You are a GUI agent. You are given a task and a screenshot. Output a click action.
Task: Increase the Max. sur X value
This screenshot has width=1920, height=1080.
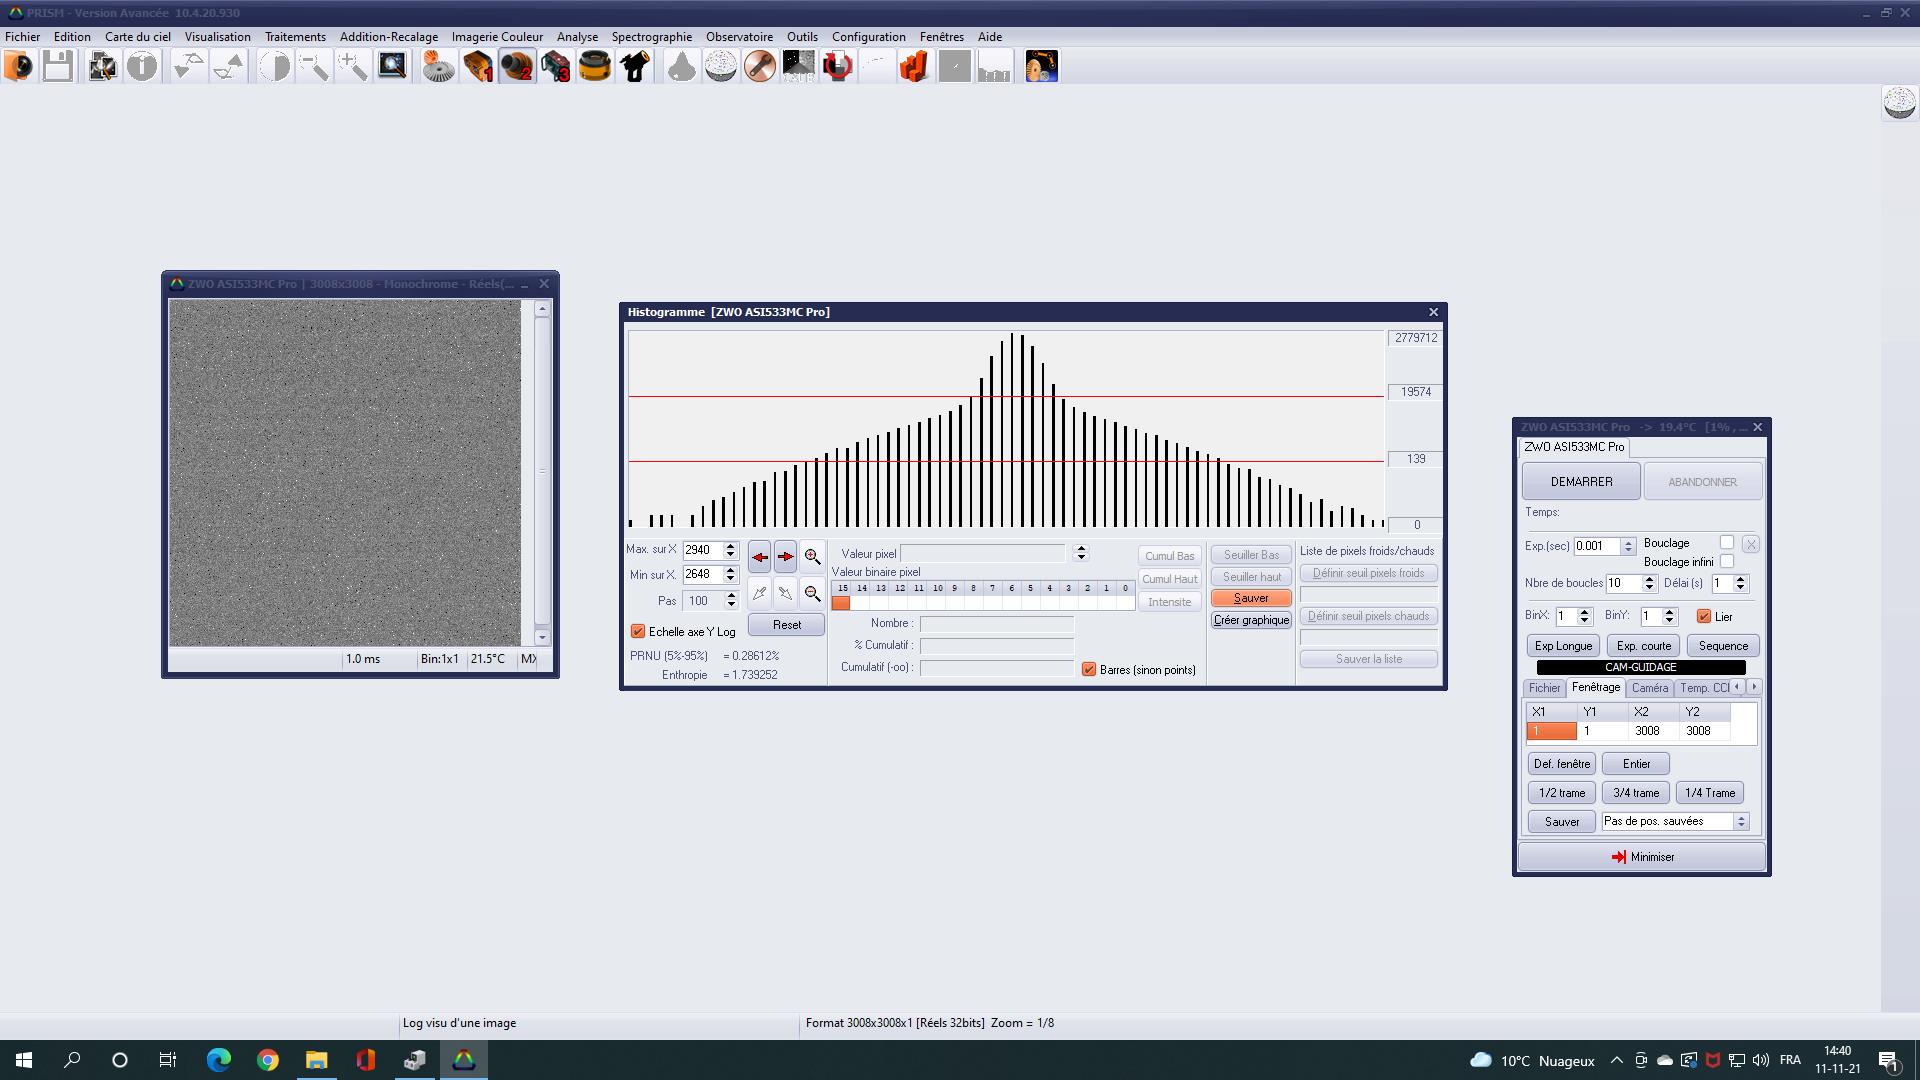tap(731, 546)
